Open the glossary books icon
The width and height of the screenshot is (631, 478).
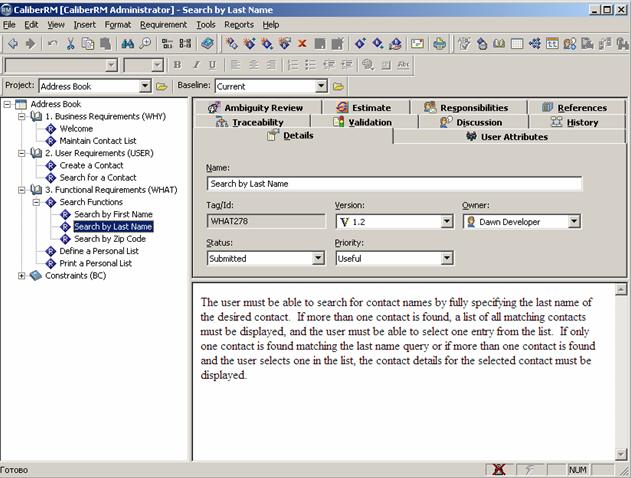click(499, 43)
